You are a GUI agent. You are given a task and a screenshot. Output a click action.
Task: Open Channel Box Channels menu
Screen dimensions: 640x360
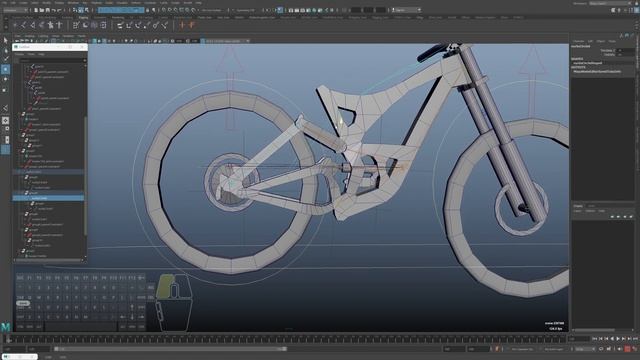(579, 41)
